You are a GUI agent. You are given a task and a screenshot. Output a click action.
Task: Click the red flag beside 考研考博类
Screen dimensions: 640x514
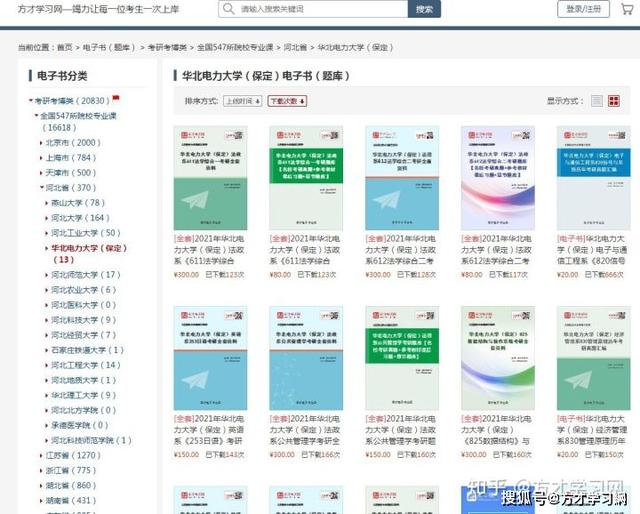116,98
